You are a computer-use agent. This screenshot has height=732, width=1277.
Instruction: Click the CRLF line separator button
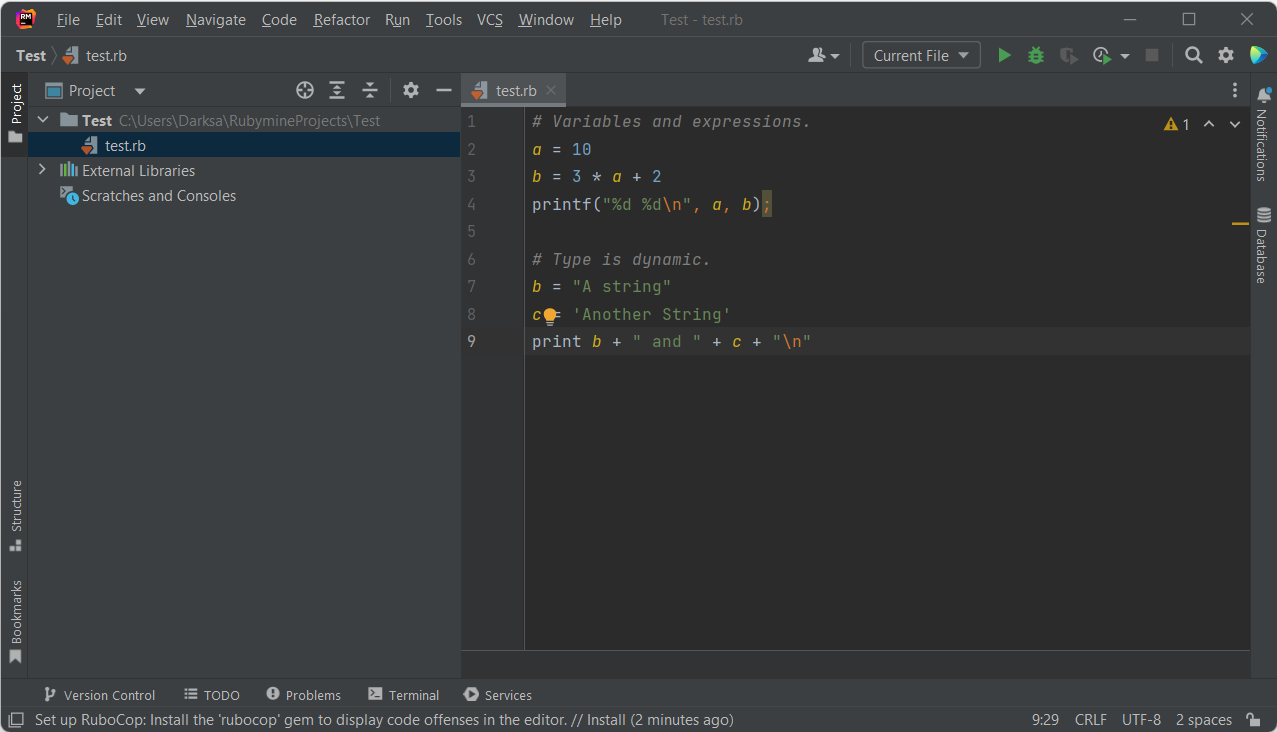click(x=1090, y=720)
